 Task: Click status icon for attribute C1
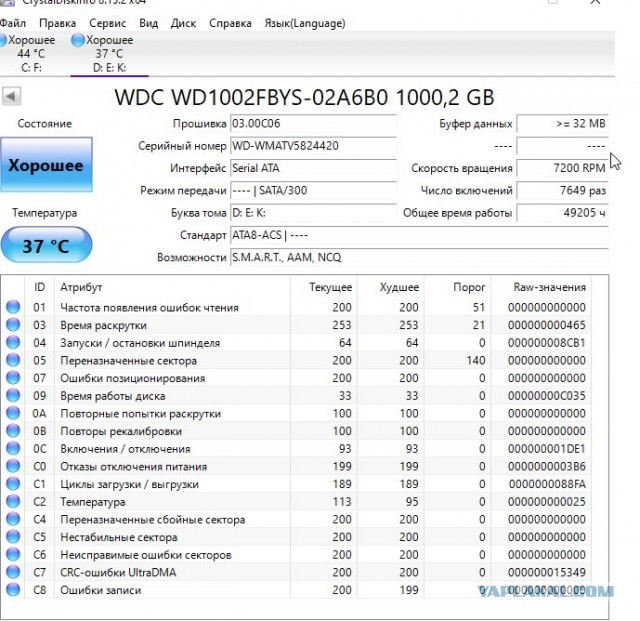click(x=13, y=484)
